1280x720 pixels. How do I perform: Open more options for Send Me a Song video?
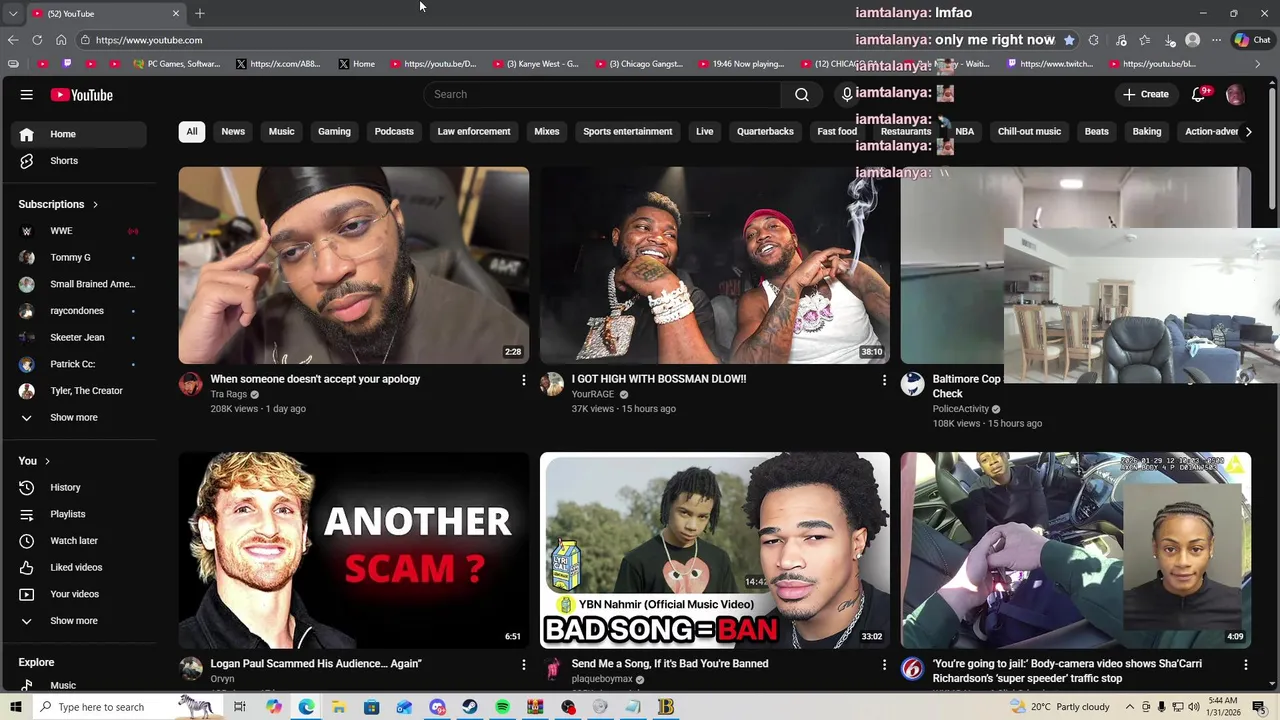(x=884, y=664)
